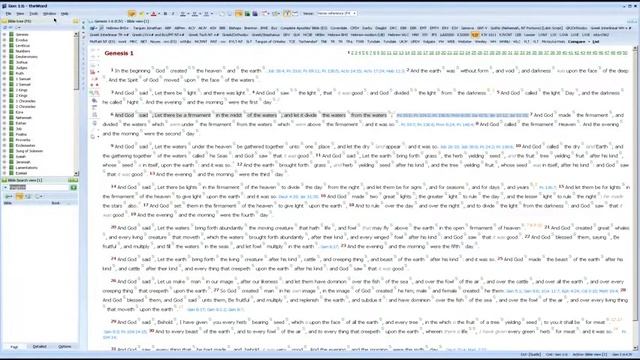Select the Ecclesiastes book icon
This screenshot has height=360, width=640.
(11, 145)
